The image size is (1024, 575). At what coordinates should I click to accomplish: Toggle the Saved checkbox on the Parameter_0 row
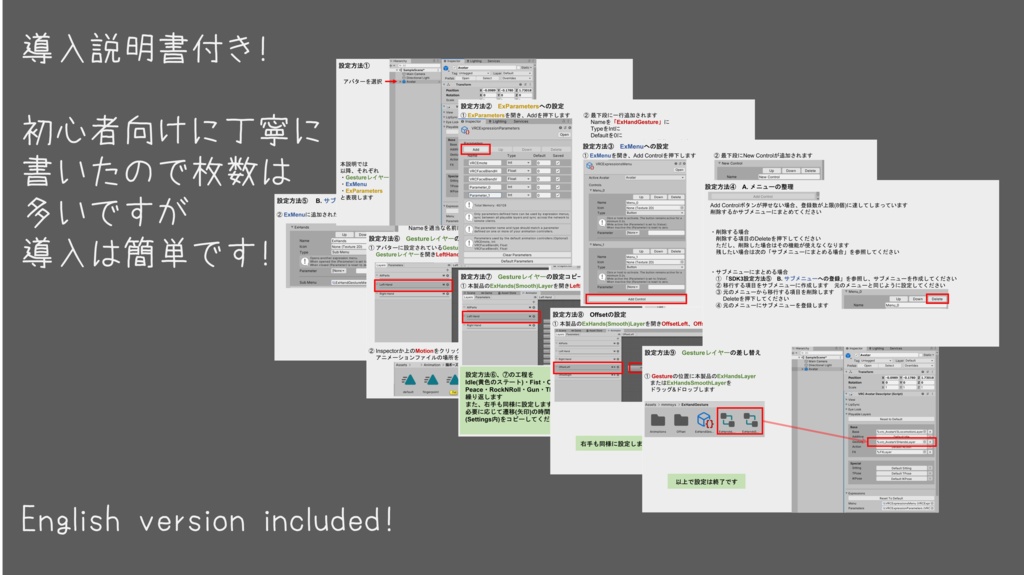[x=558, y=187]
